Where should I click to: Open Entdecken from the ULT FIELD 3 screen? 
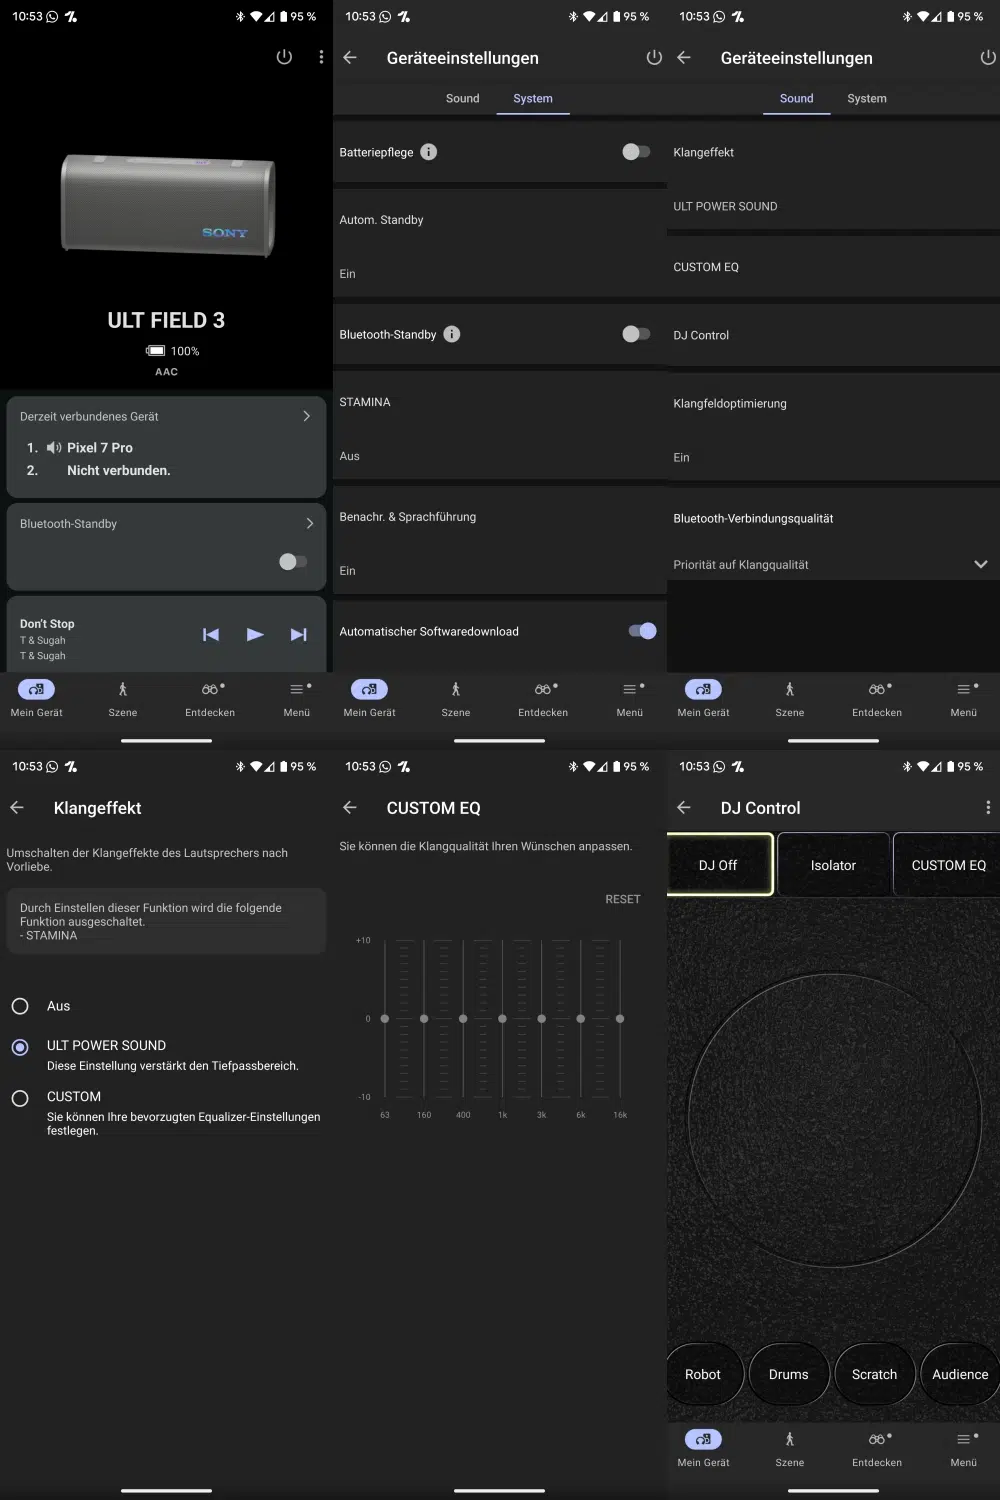click(210, 698)
